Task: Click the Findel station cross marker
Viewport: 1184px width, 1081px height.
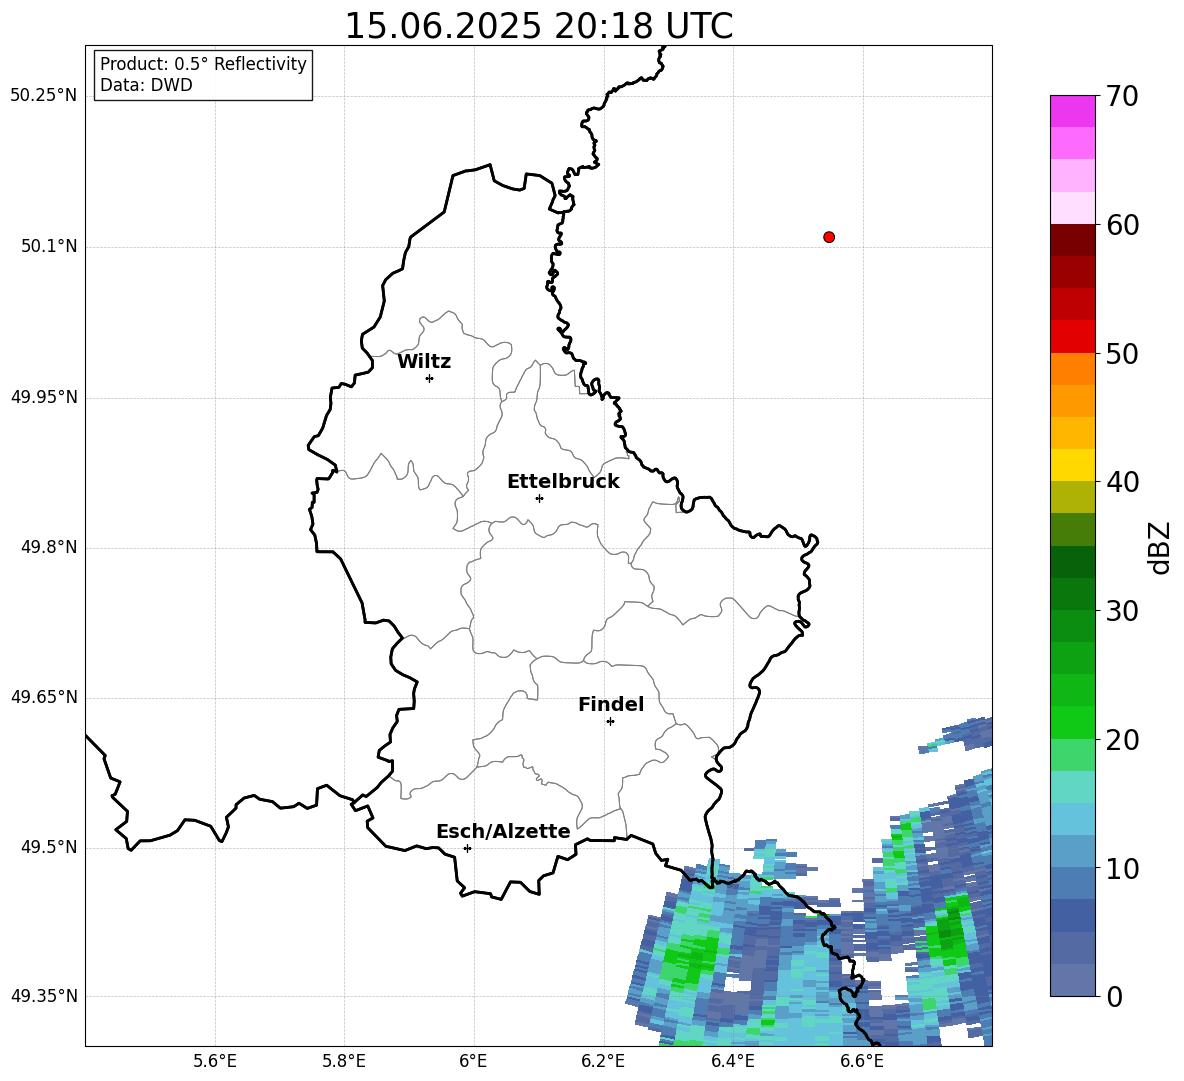Action: pos(610,722)
